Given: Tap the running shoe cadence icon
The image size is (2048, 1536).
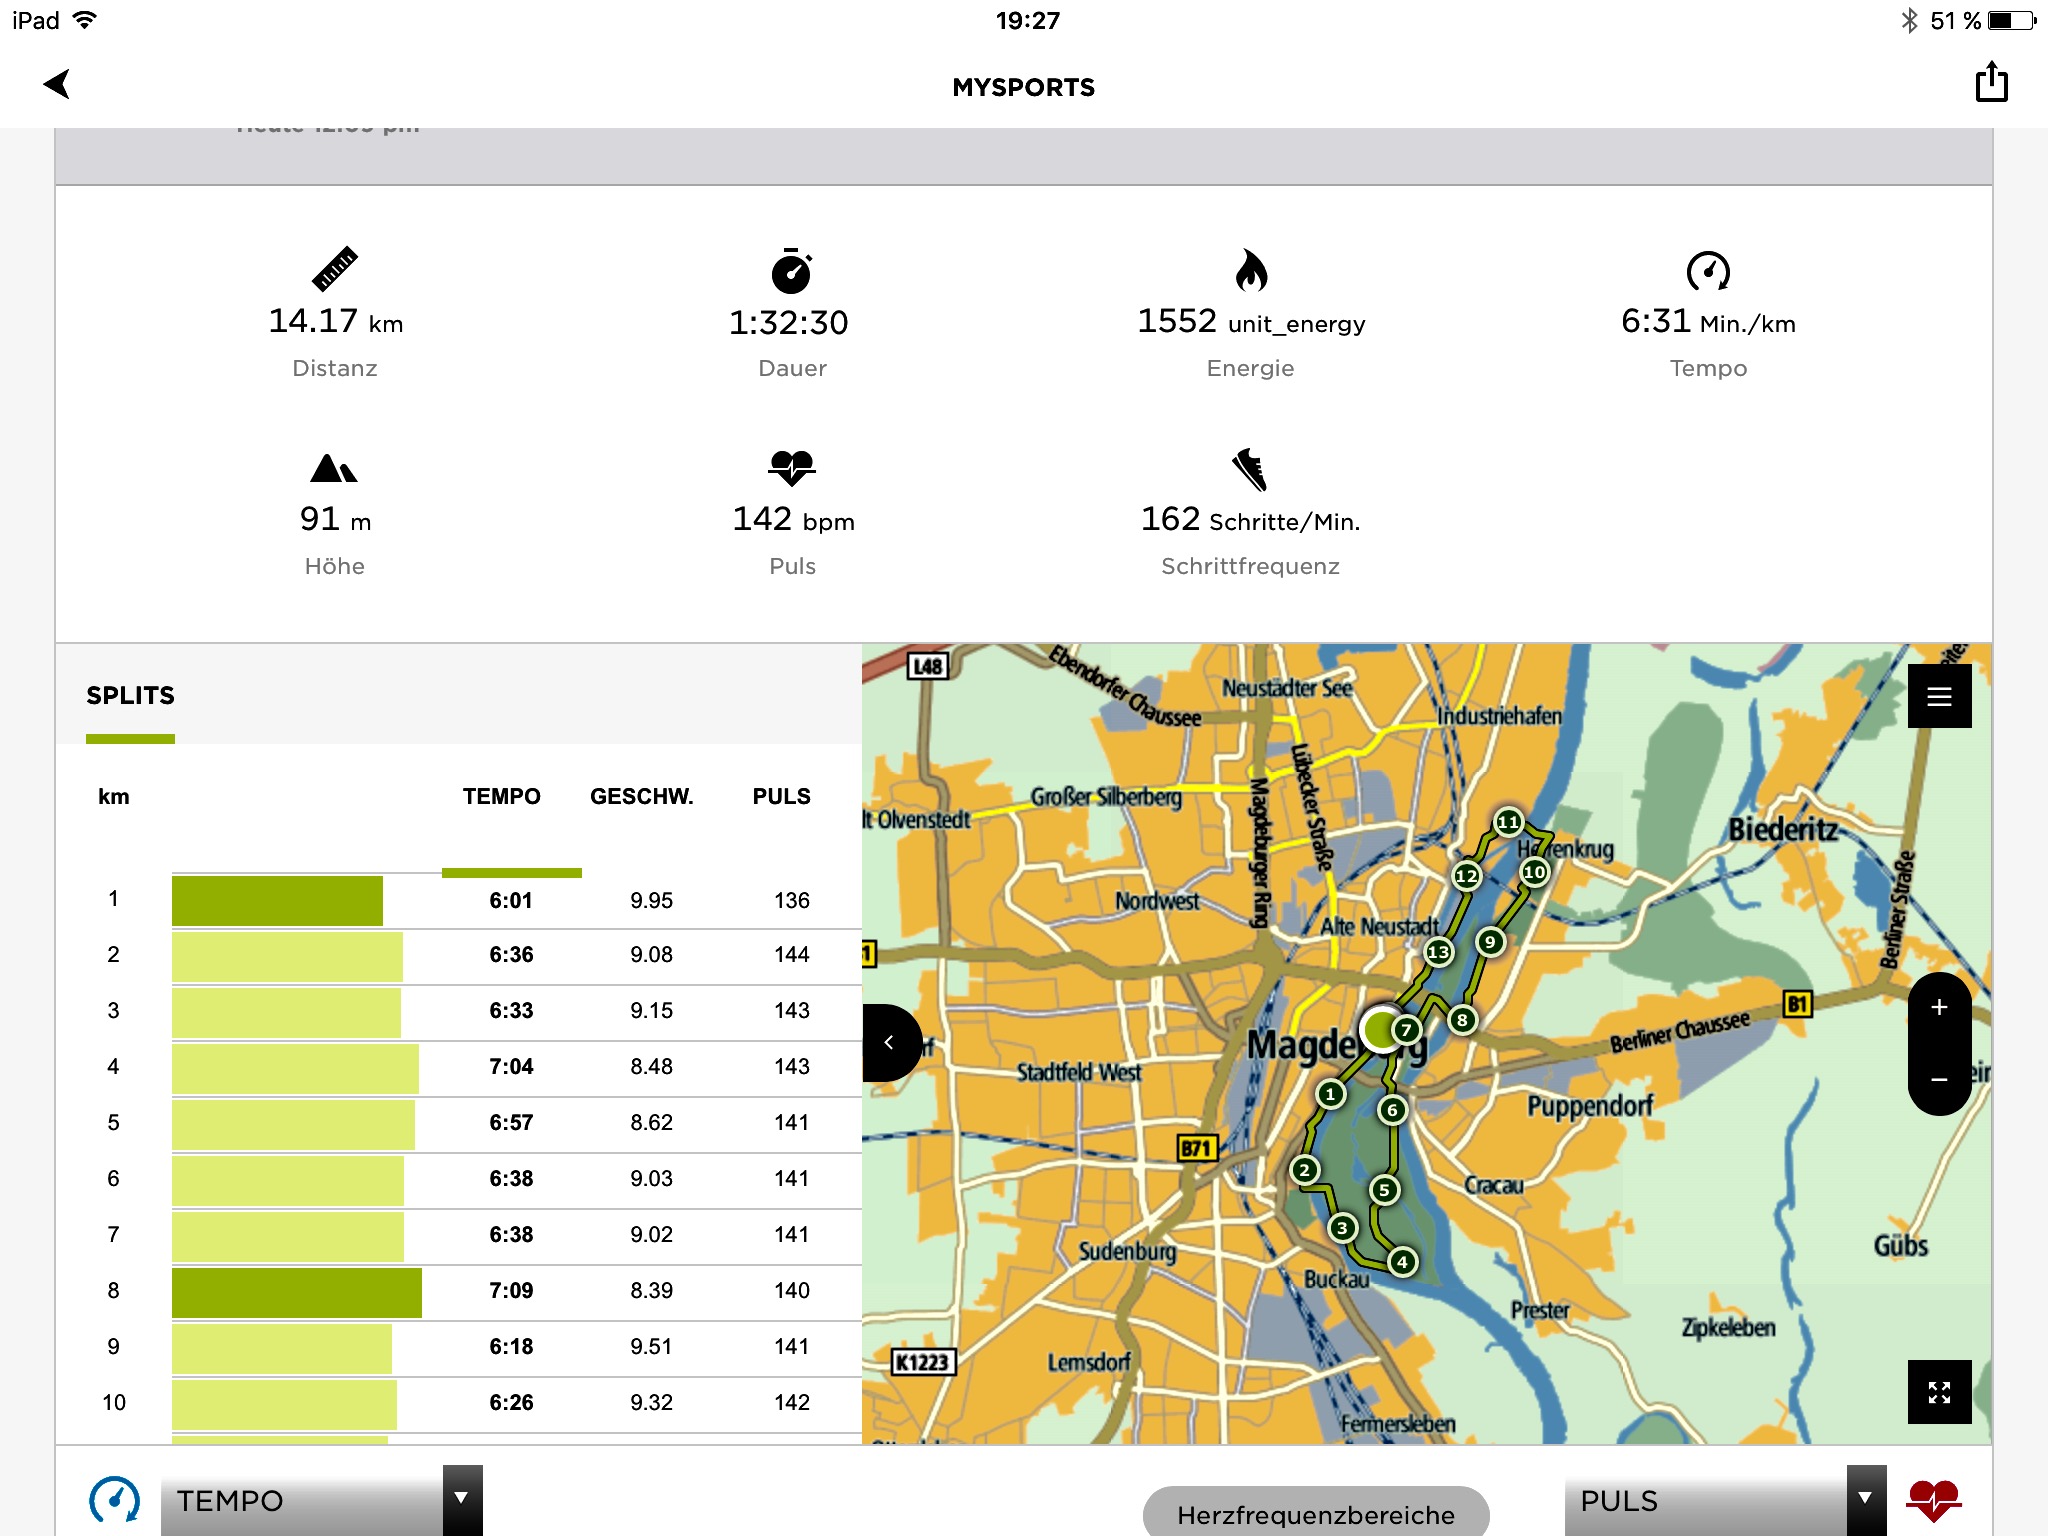Looking at the screenshot, I should click(1249, 468).
